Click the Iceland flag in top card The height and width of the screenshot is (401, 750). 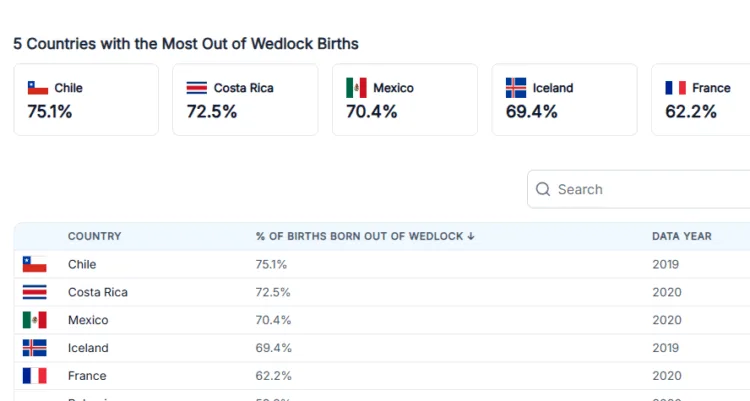pos(516,88)
